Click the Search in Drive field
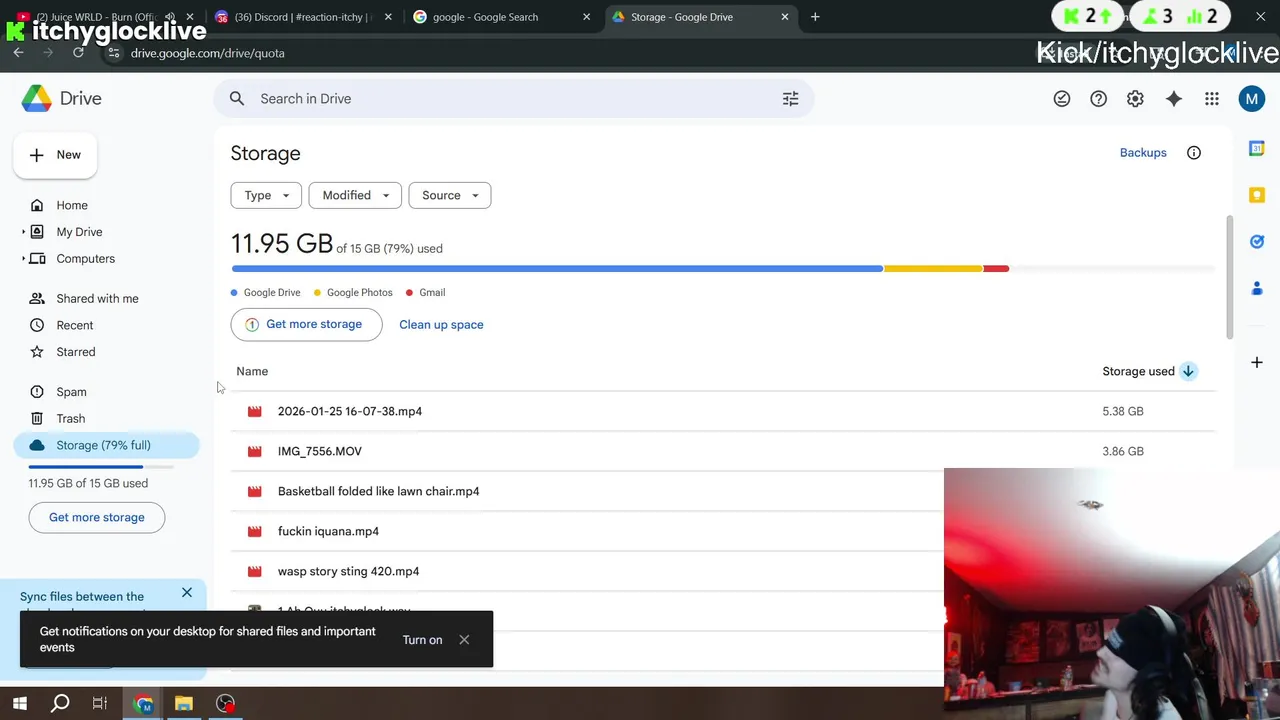The image size is (1280, 720). coord(513,98)
